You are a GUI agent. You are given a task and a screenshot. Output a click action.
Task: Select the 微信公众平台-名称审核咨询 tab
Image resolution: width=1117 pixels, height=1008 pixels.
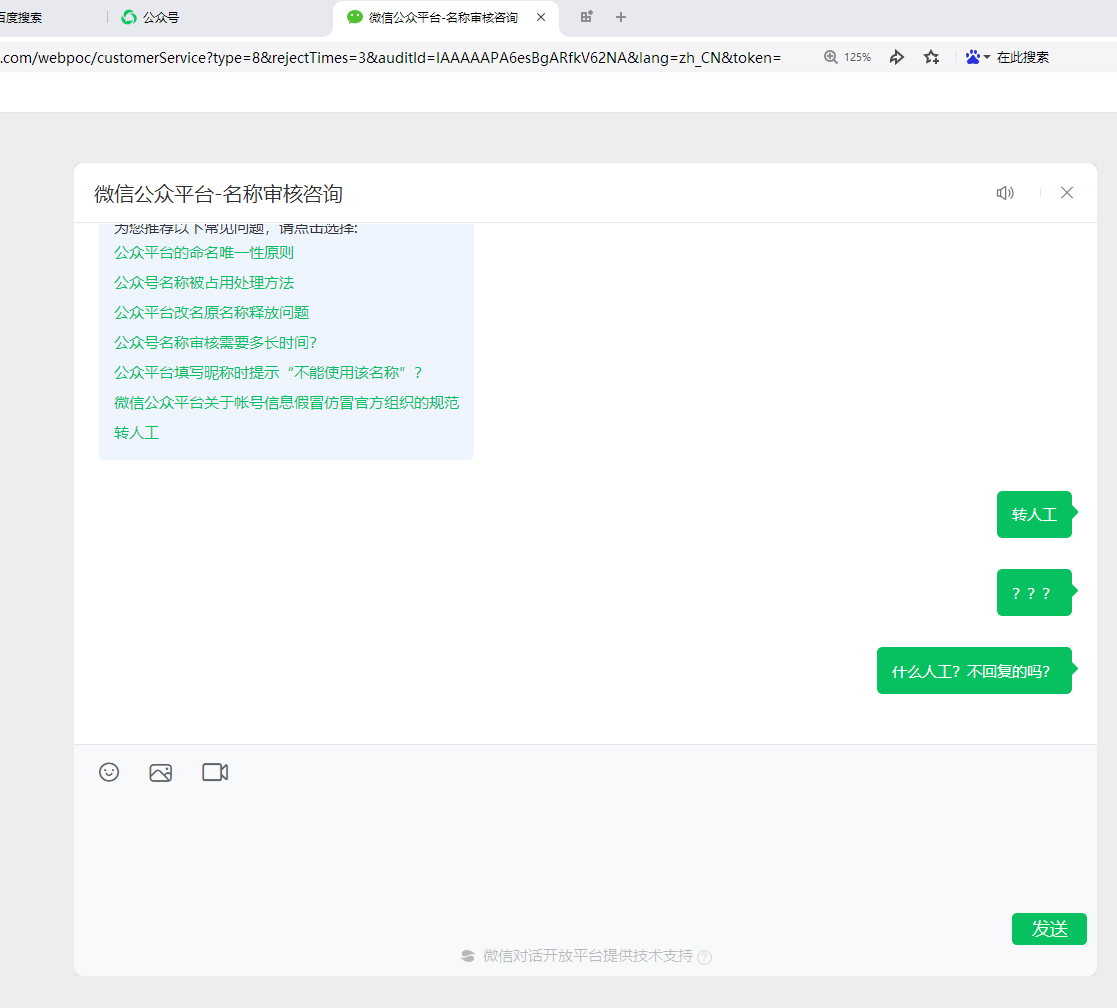442,17
